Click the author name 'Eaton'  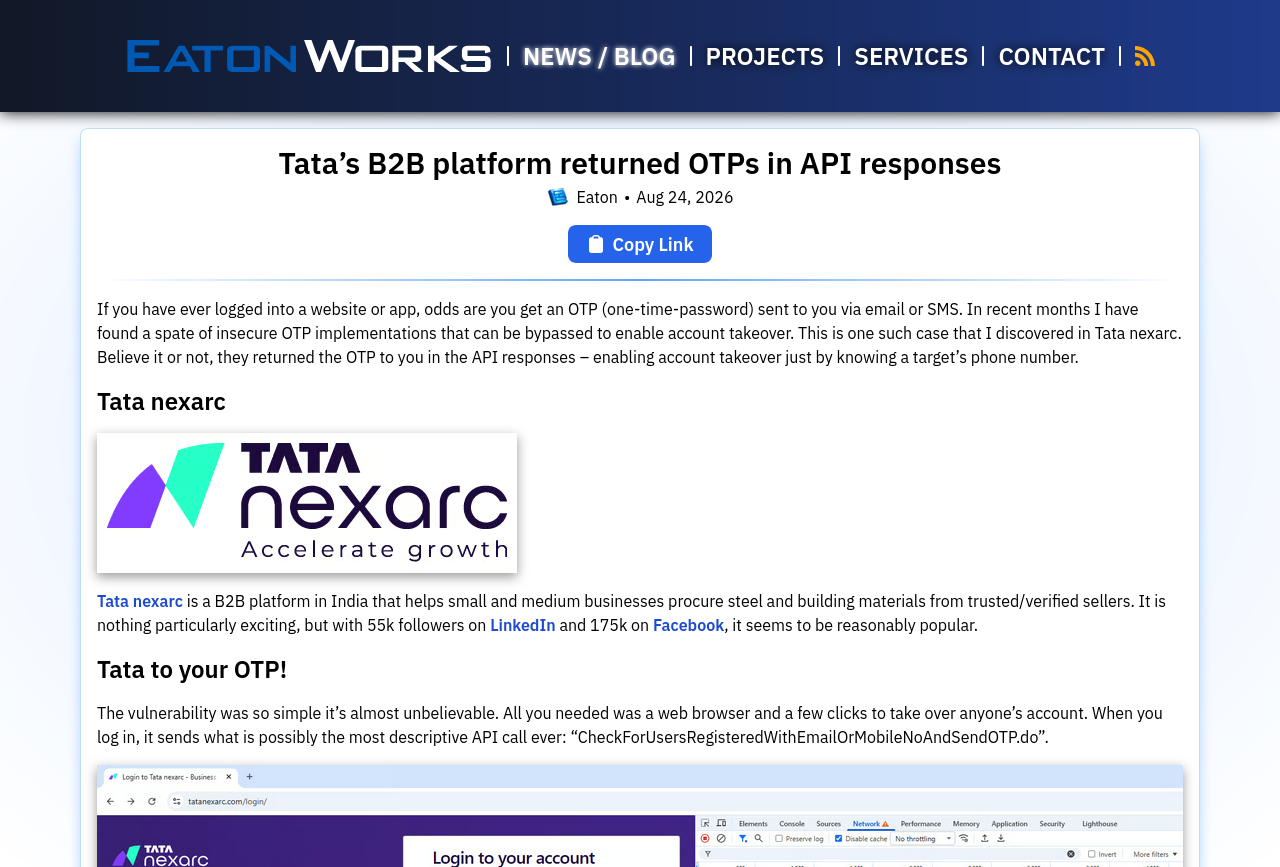597,197
